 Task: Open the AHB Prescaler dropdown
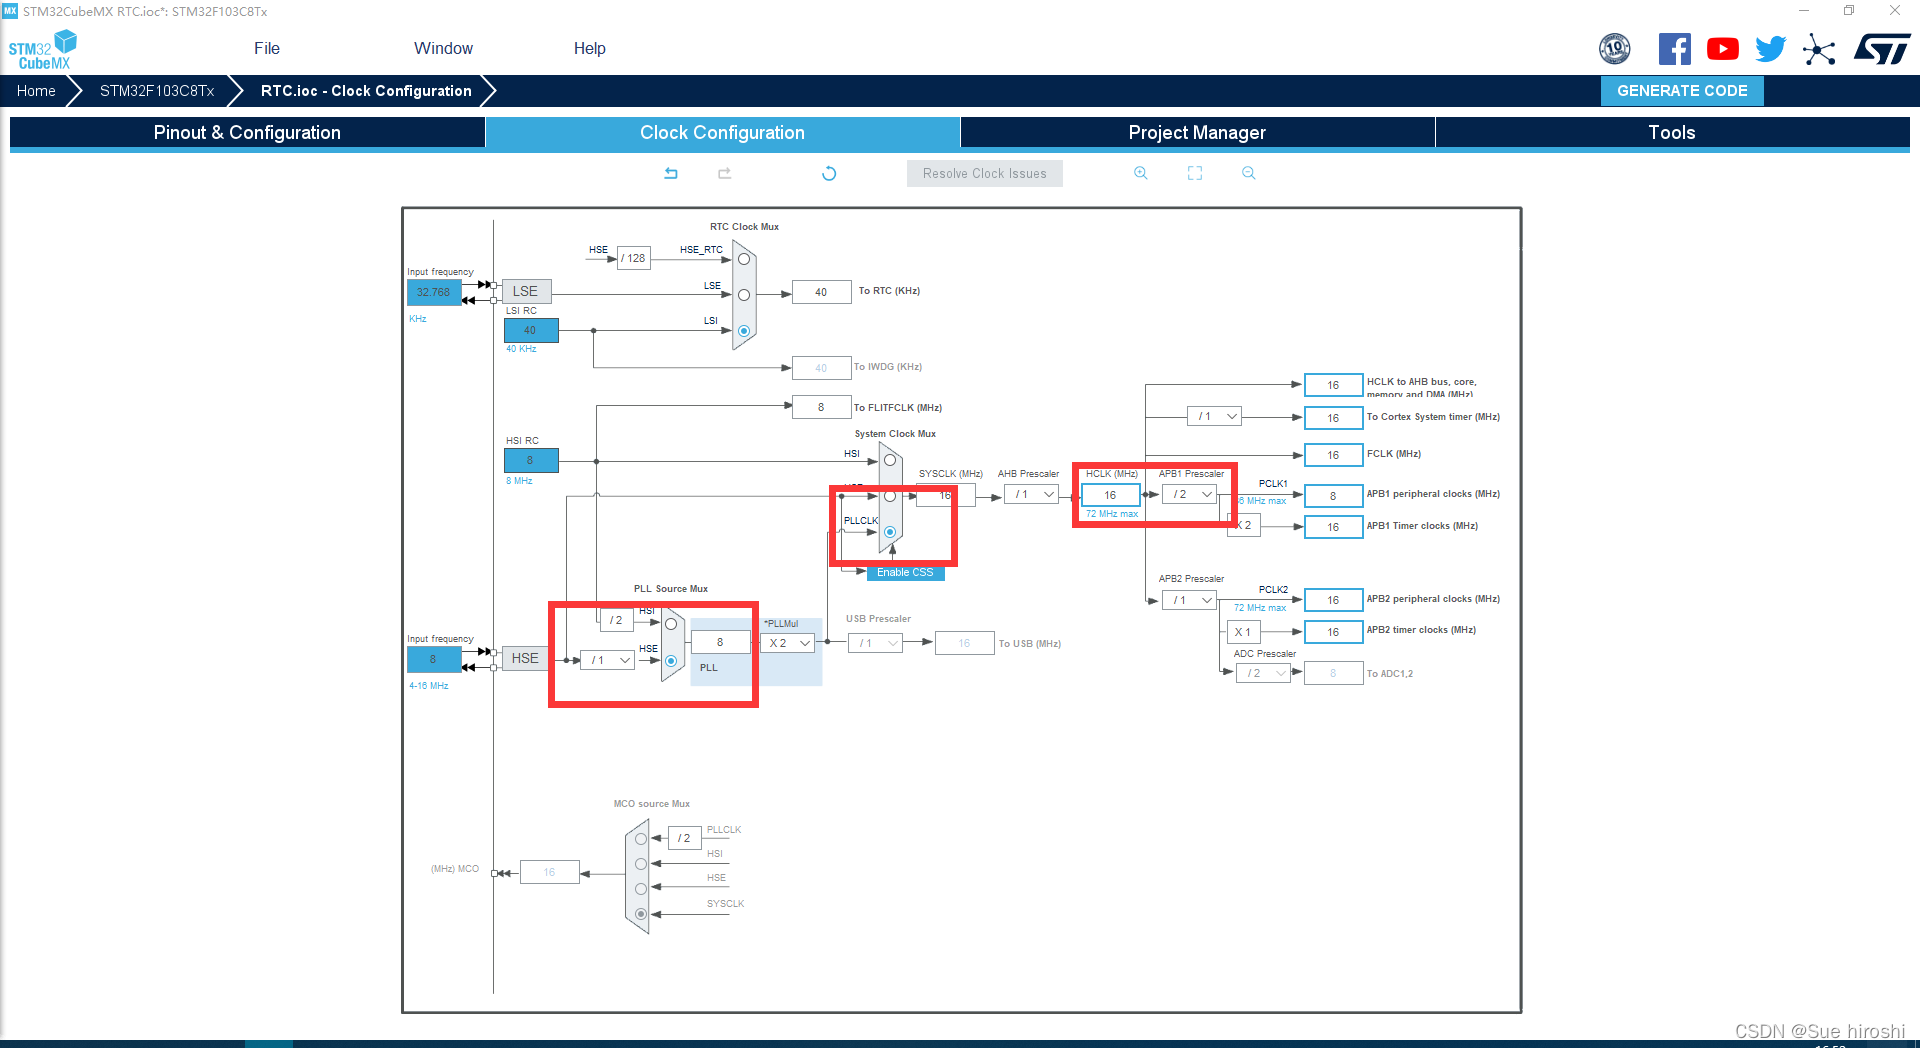(1032, 495)
